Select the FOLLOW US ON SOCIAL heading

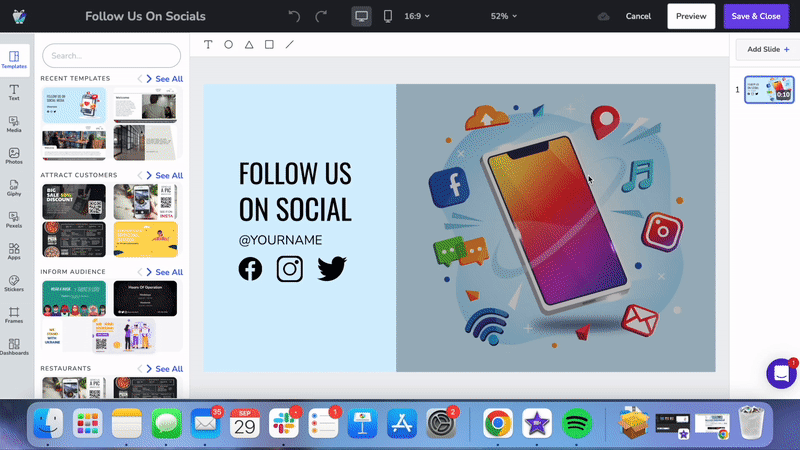tap(295, 191)
